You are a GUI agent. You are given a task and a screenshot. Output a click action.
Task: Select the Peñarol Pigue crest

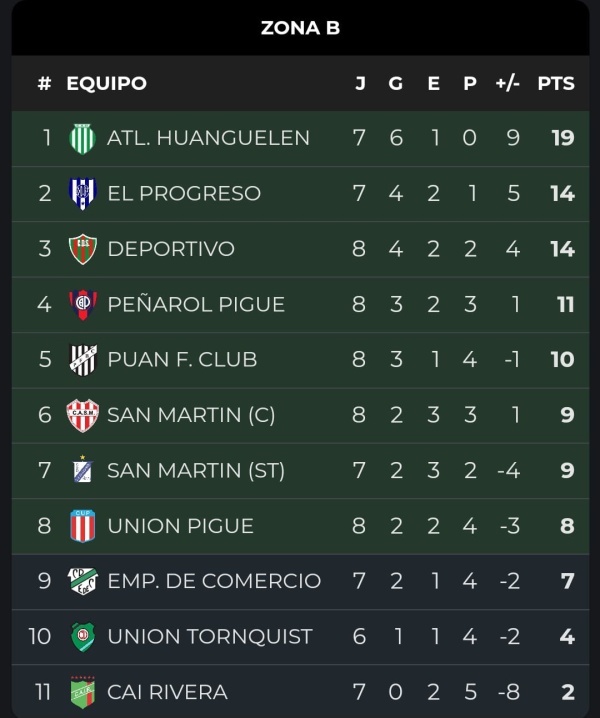pos(82,304)
